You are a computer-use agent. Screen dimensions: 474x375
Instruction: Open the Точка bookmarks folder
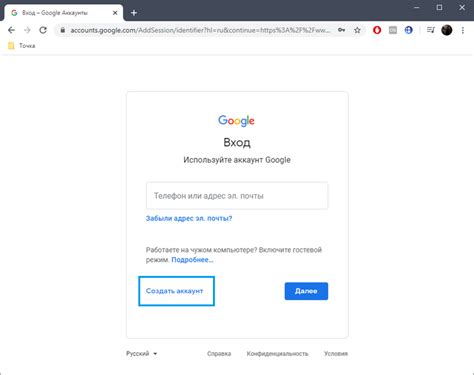point(22,46)
